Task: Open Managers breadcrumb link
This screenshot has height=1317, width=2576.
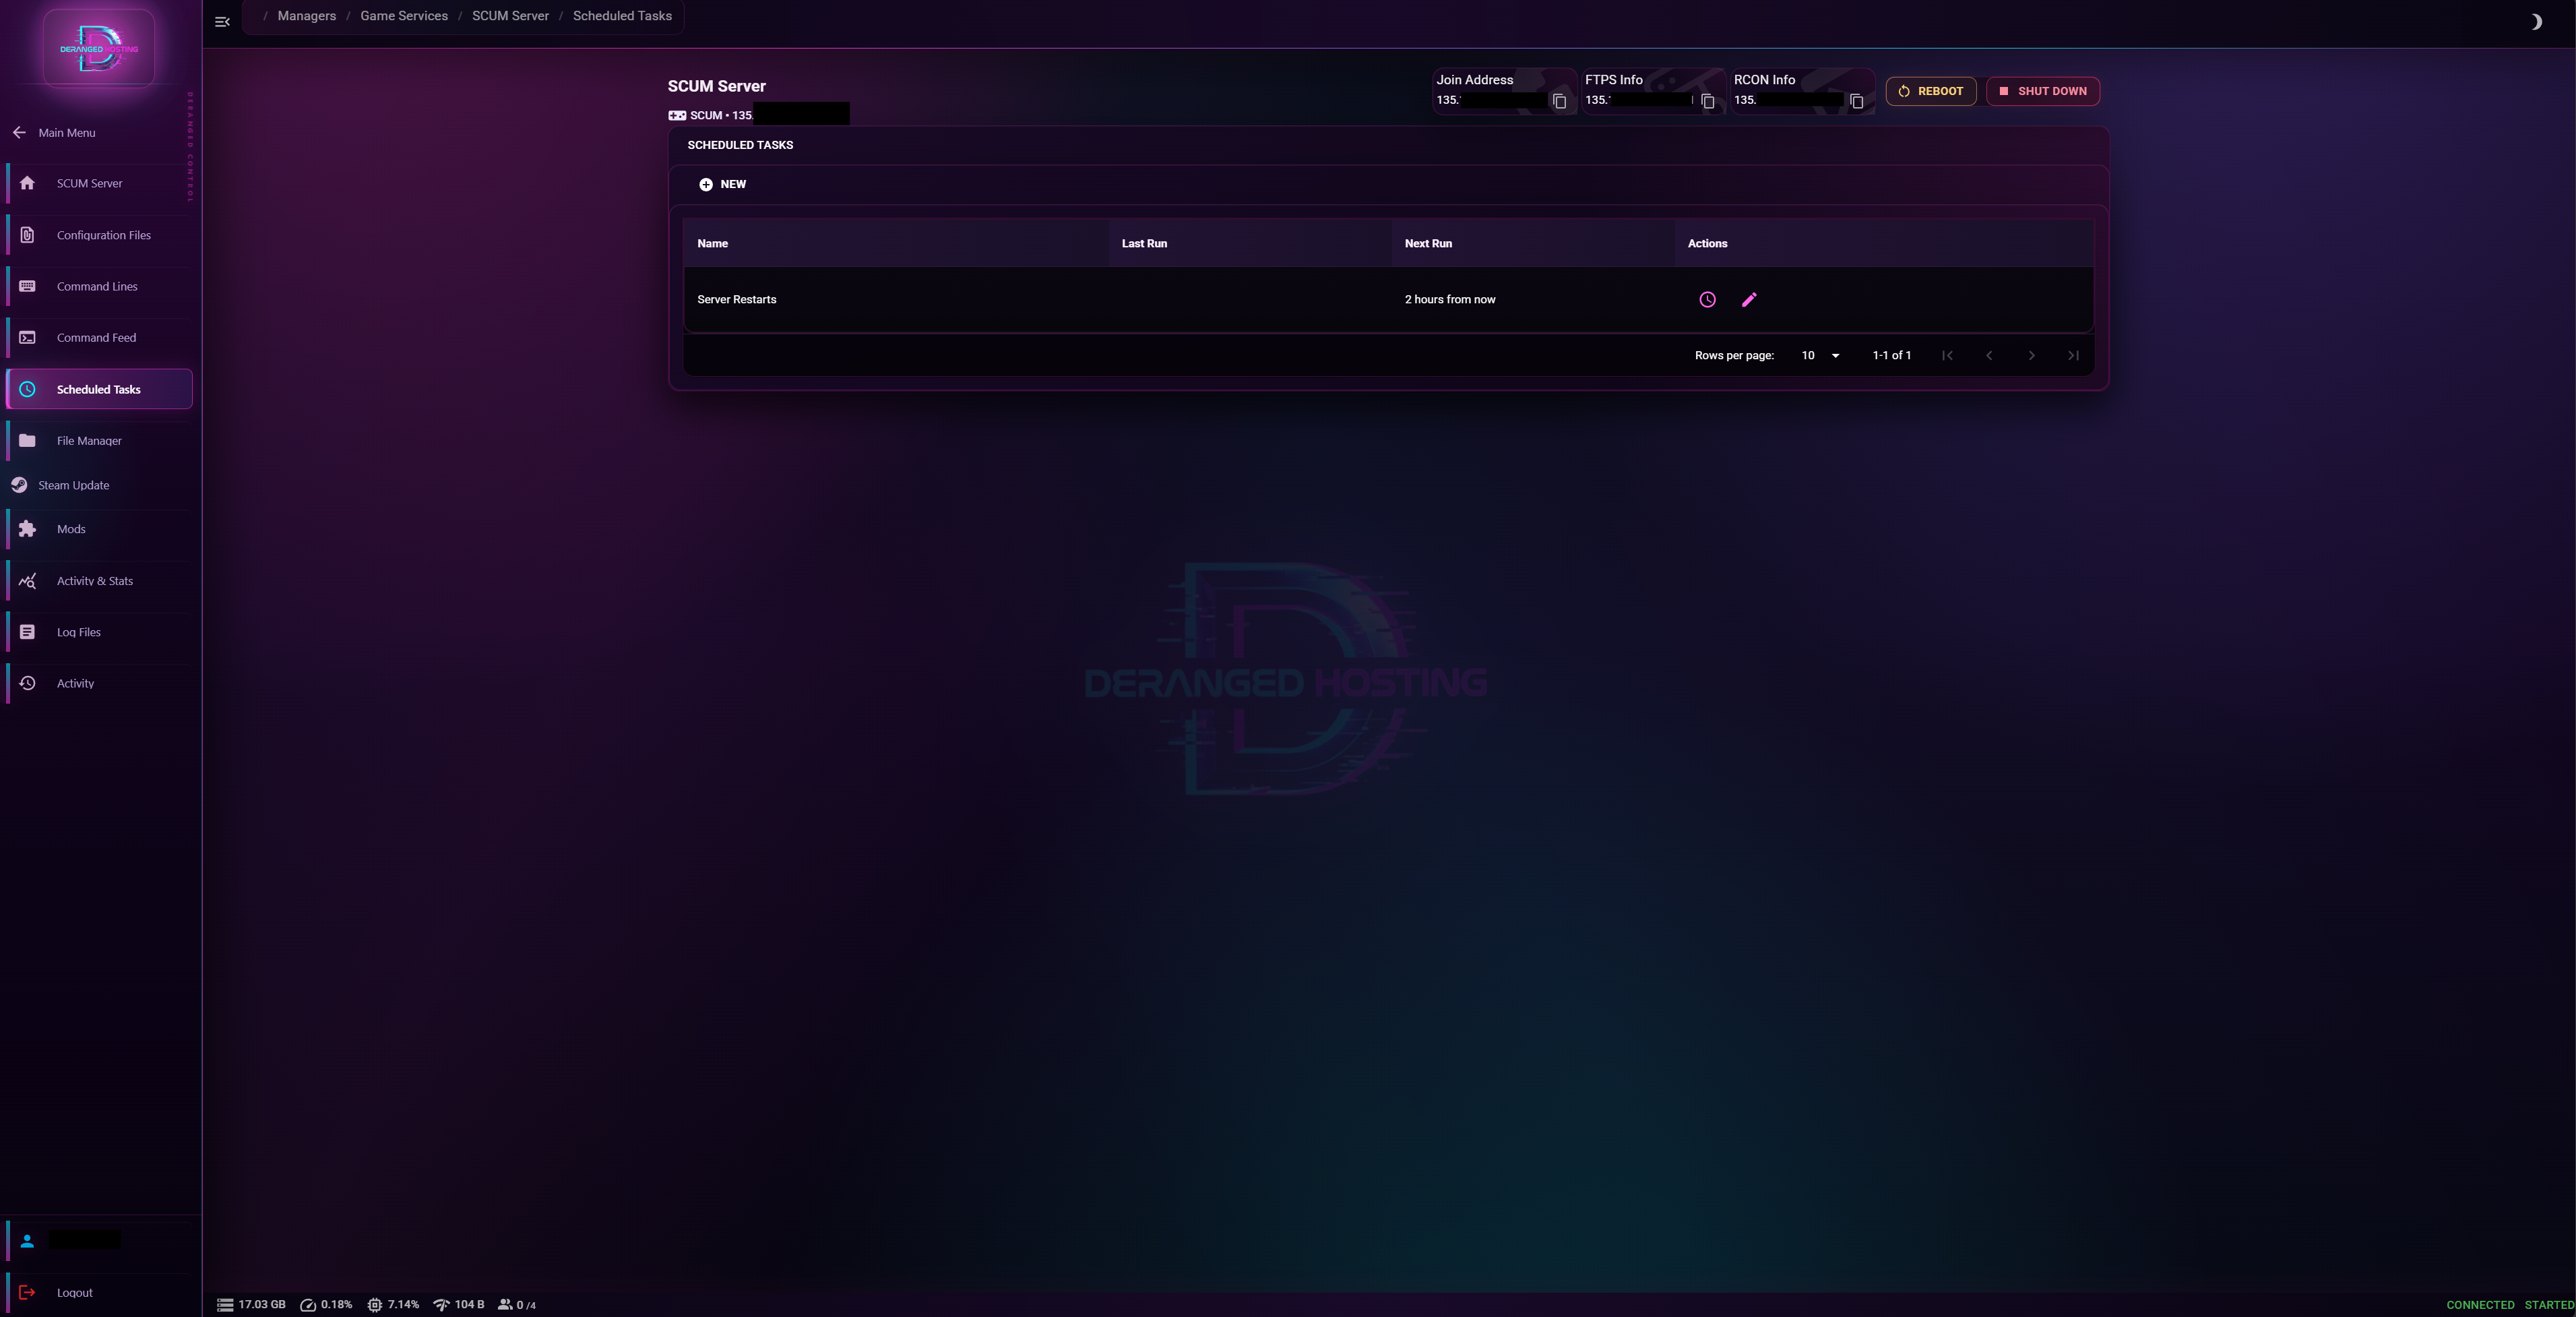Action: click(x=307, y=16)
